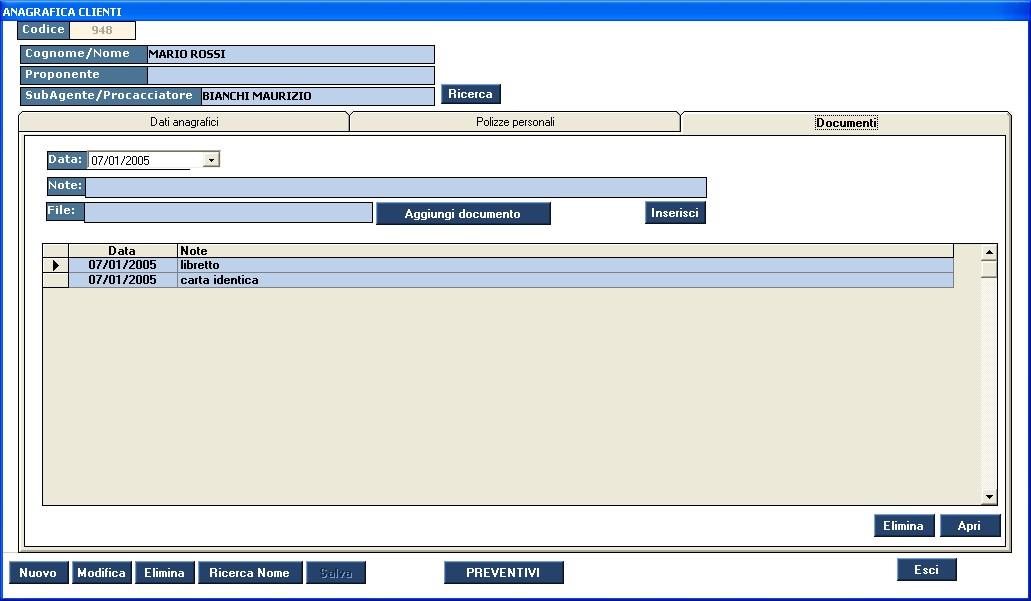1031x601 pixels.
Task: Open the Dati anagrafici tab
Action: pos(184,122)
